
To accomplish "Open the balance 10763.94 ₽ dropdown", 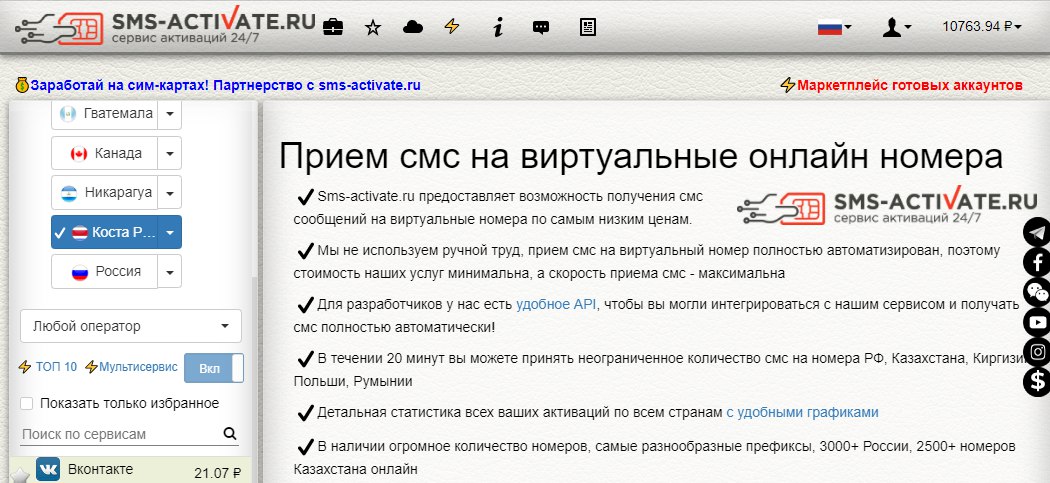I will coord(982,27).
